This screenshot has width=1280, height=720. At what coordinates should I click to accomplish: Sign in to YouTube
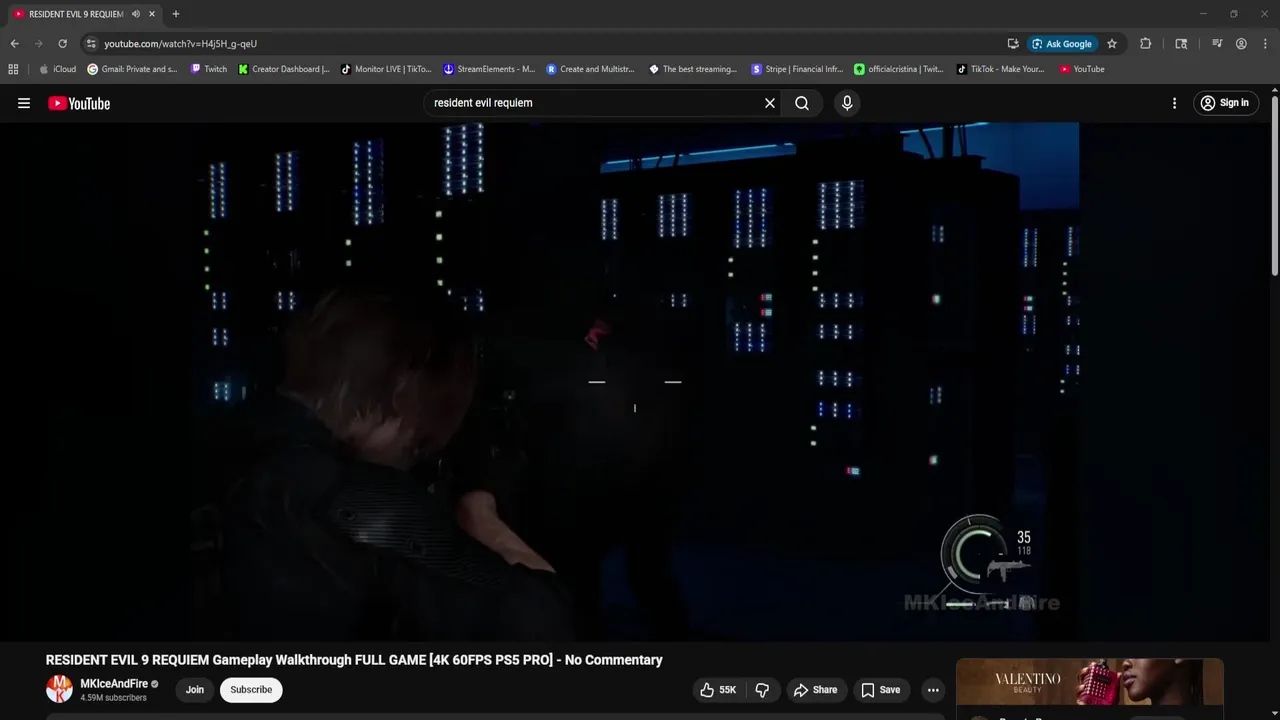[x=1225, y=103]
